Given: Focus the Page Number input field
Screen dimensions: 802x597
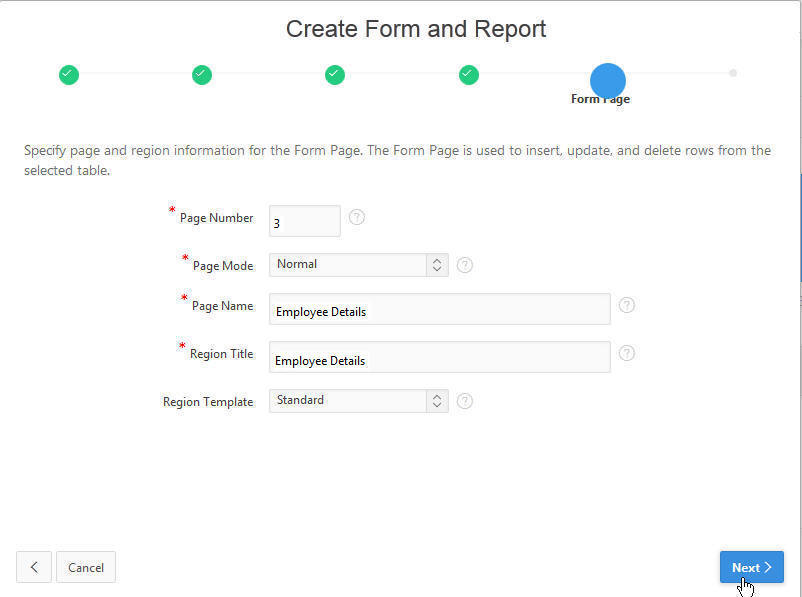Looking at the screenshot, I should click(x=304, y=221).
